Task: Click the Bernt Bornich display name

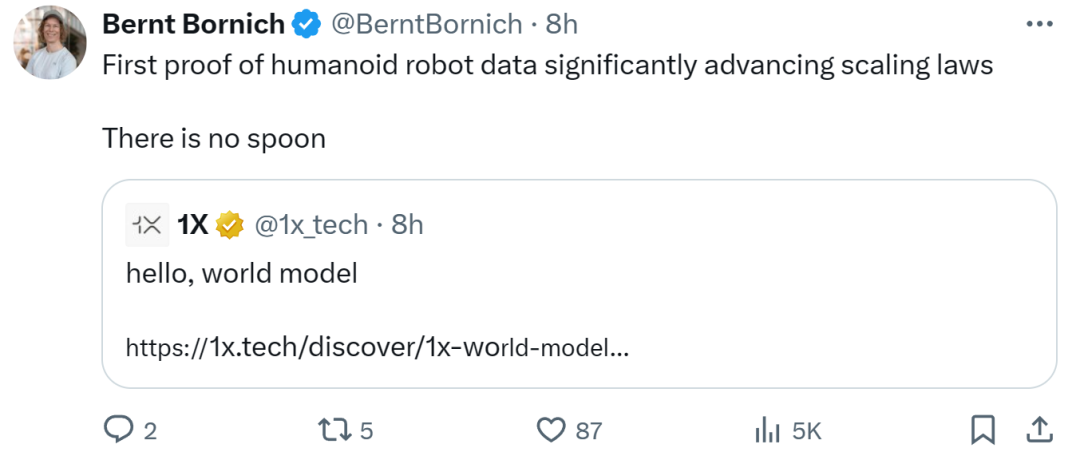Action: point(194,25)
